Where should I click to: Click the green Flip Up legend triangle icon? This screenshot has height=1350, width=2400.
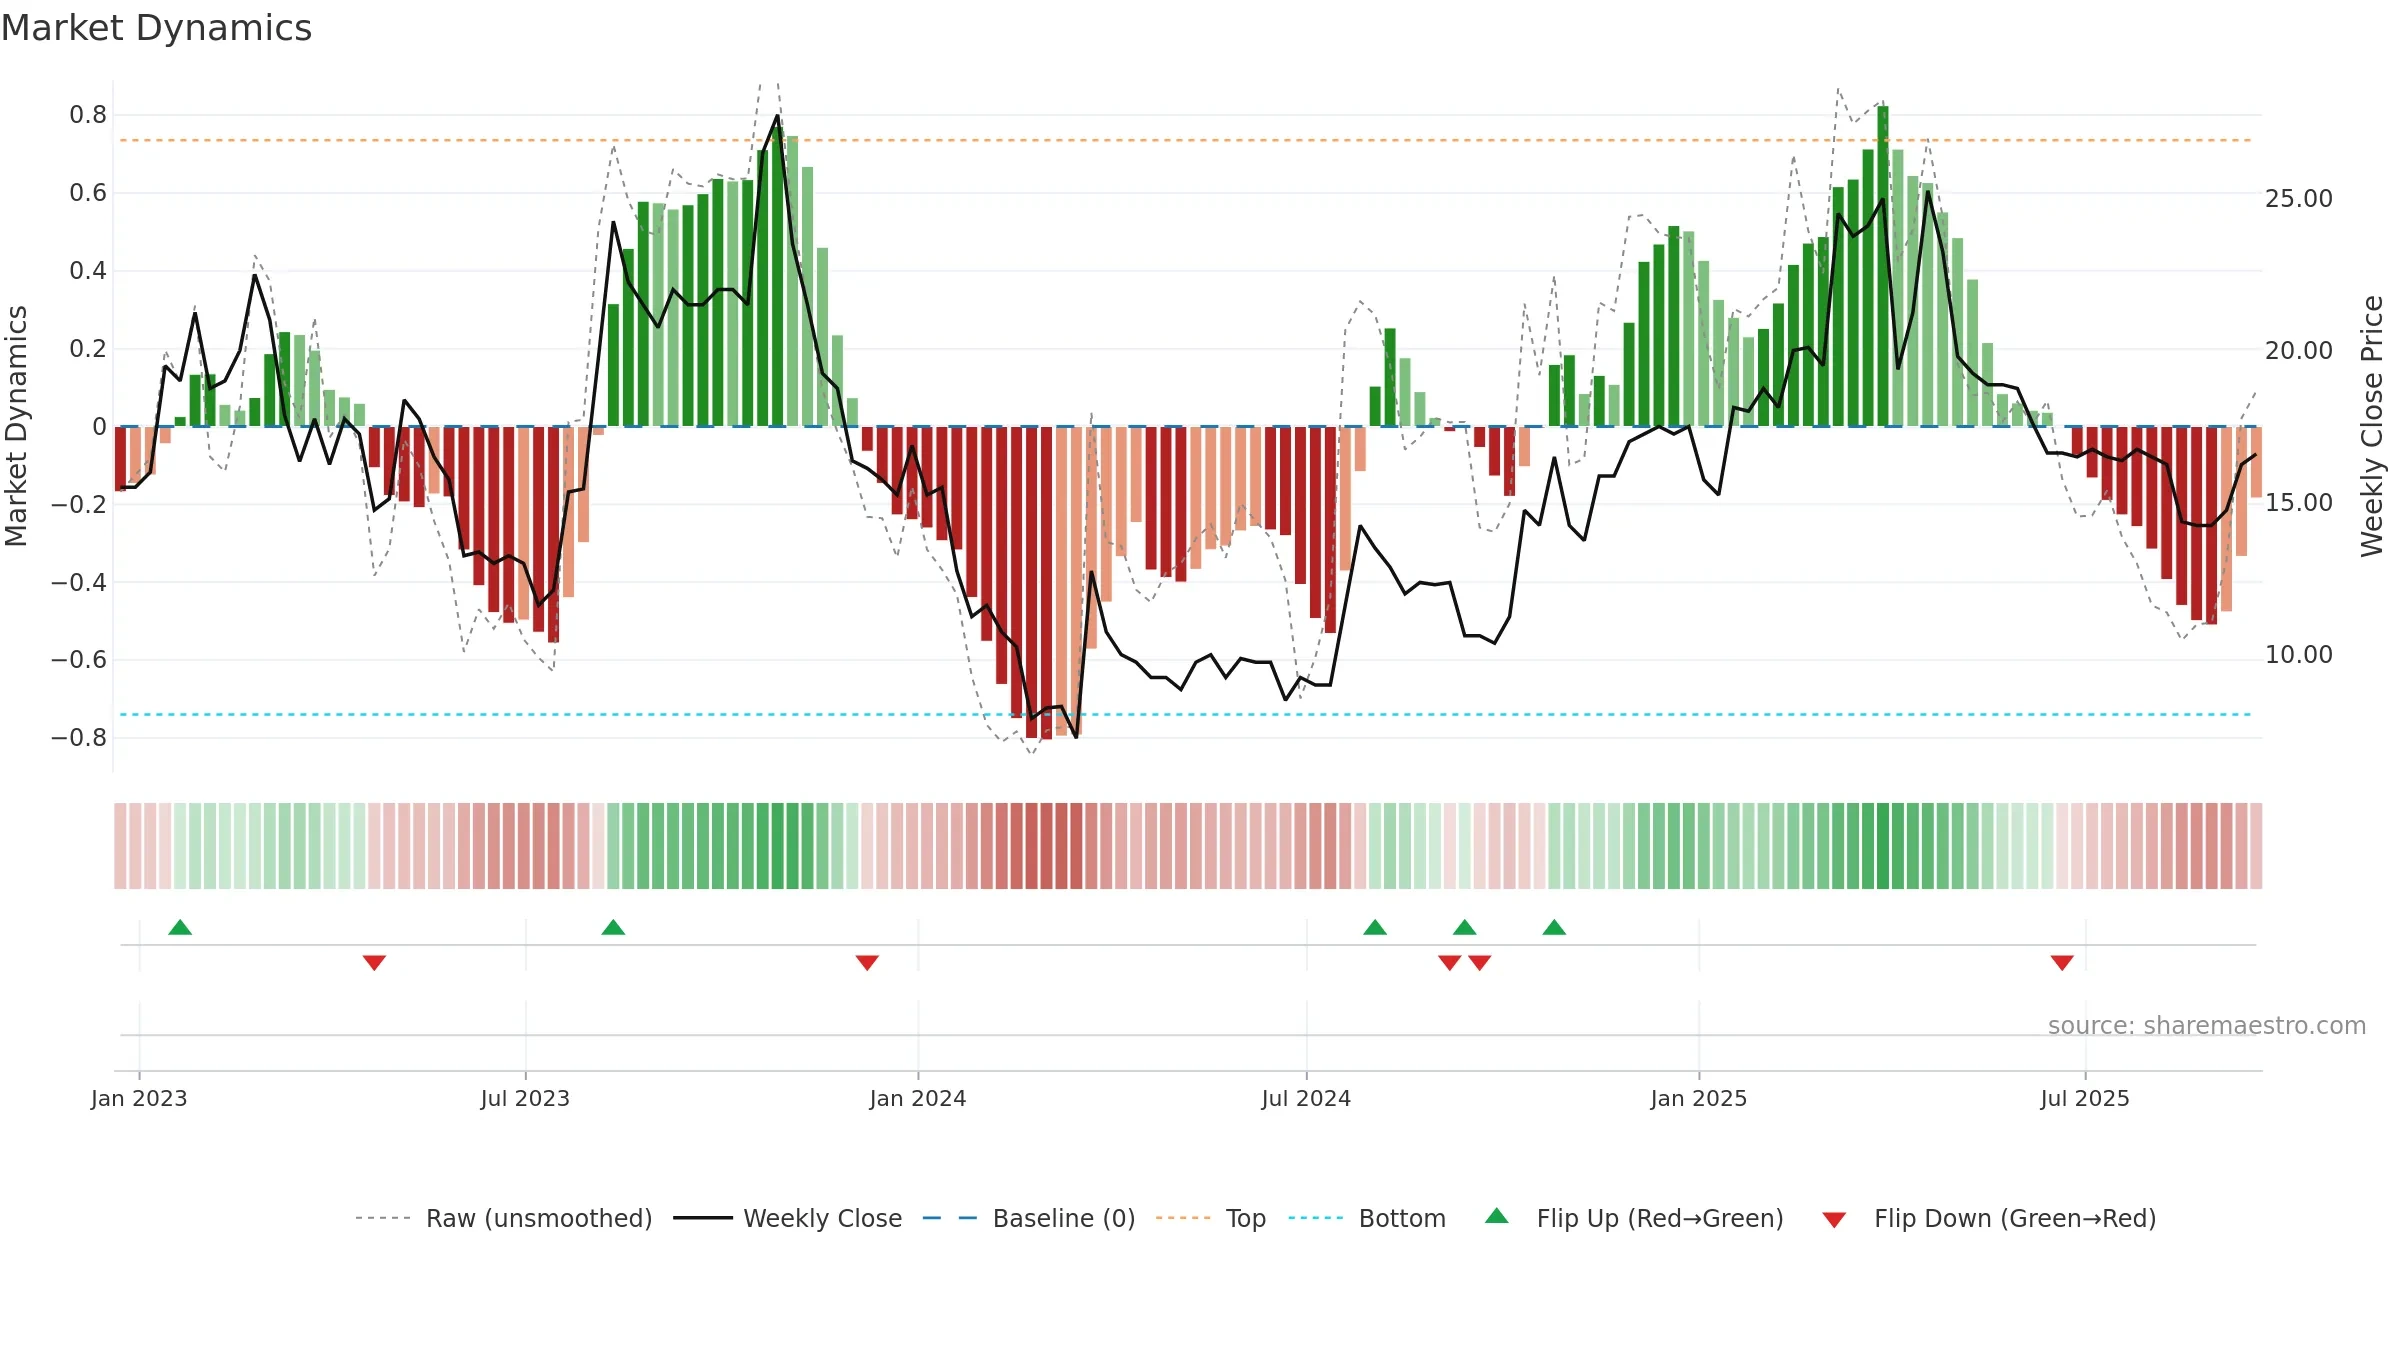pyautogui.click(x=1497, y=1216)
